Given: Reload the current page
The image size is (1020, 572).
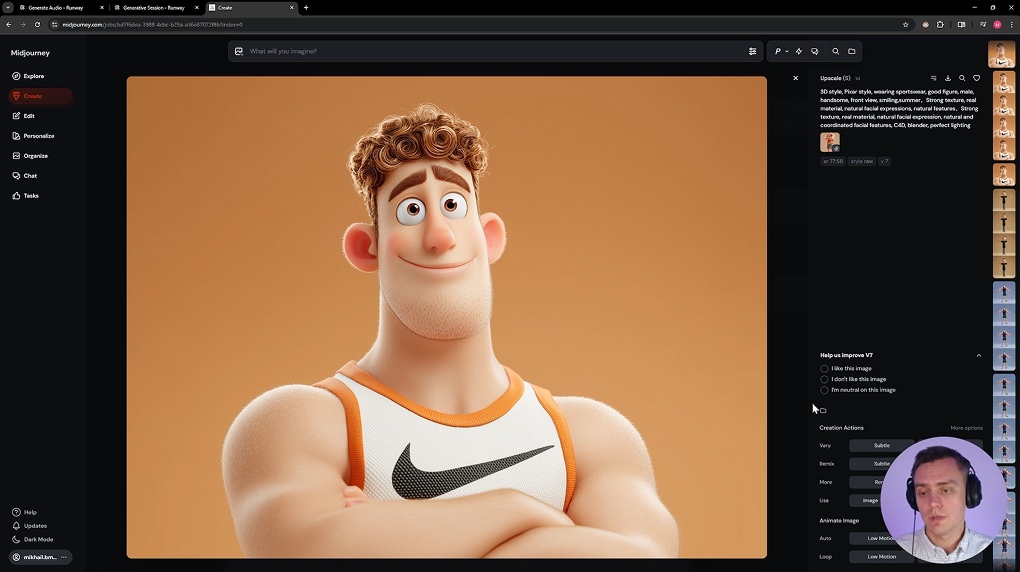Looking at the screenshot, I should (37, 25).
